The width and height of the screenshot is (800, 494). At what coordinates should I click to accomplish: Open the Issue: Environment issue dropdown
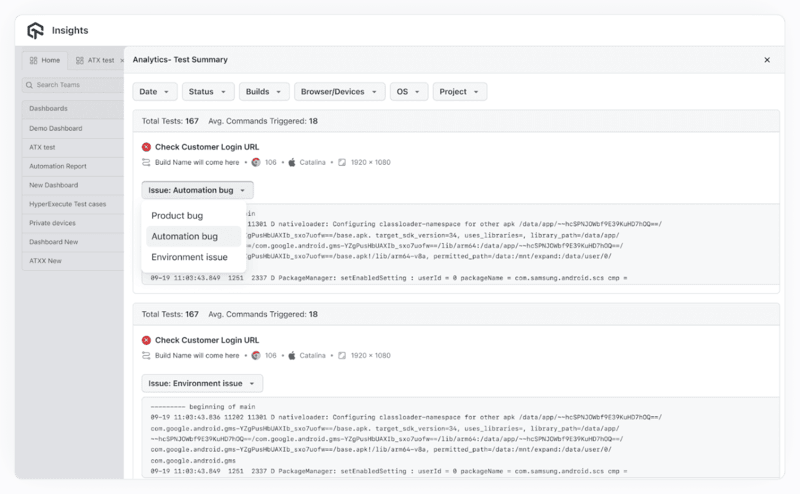[x=202, y=384]
